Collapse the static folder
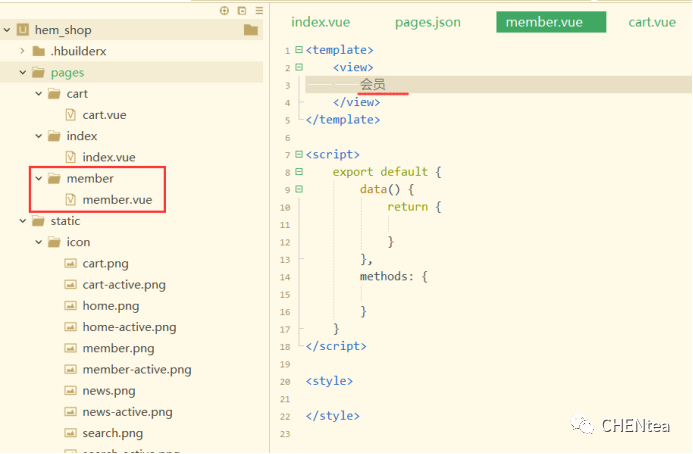693x454 pixels. 22,221
